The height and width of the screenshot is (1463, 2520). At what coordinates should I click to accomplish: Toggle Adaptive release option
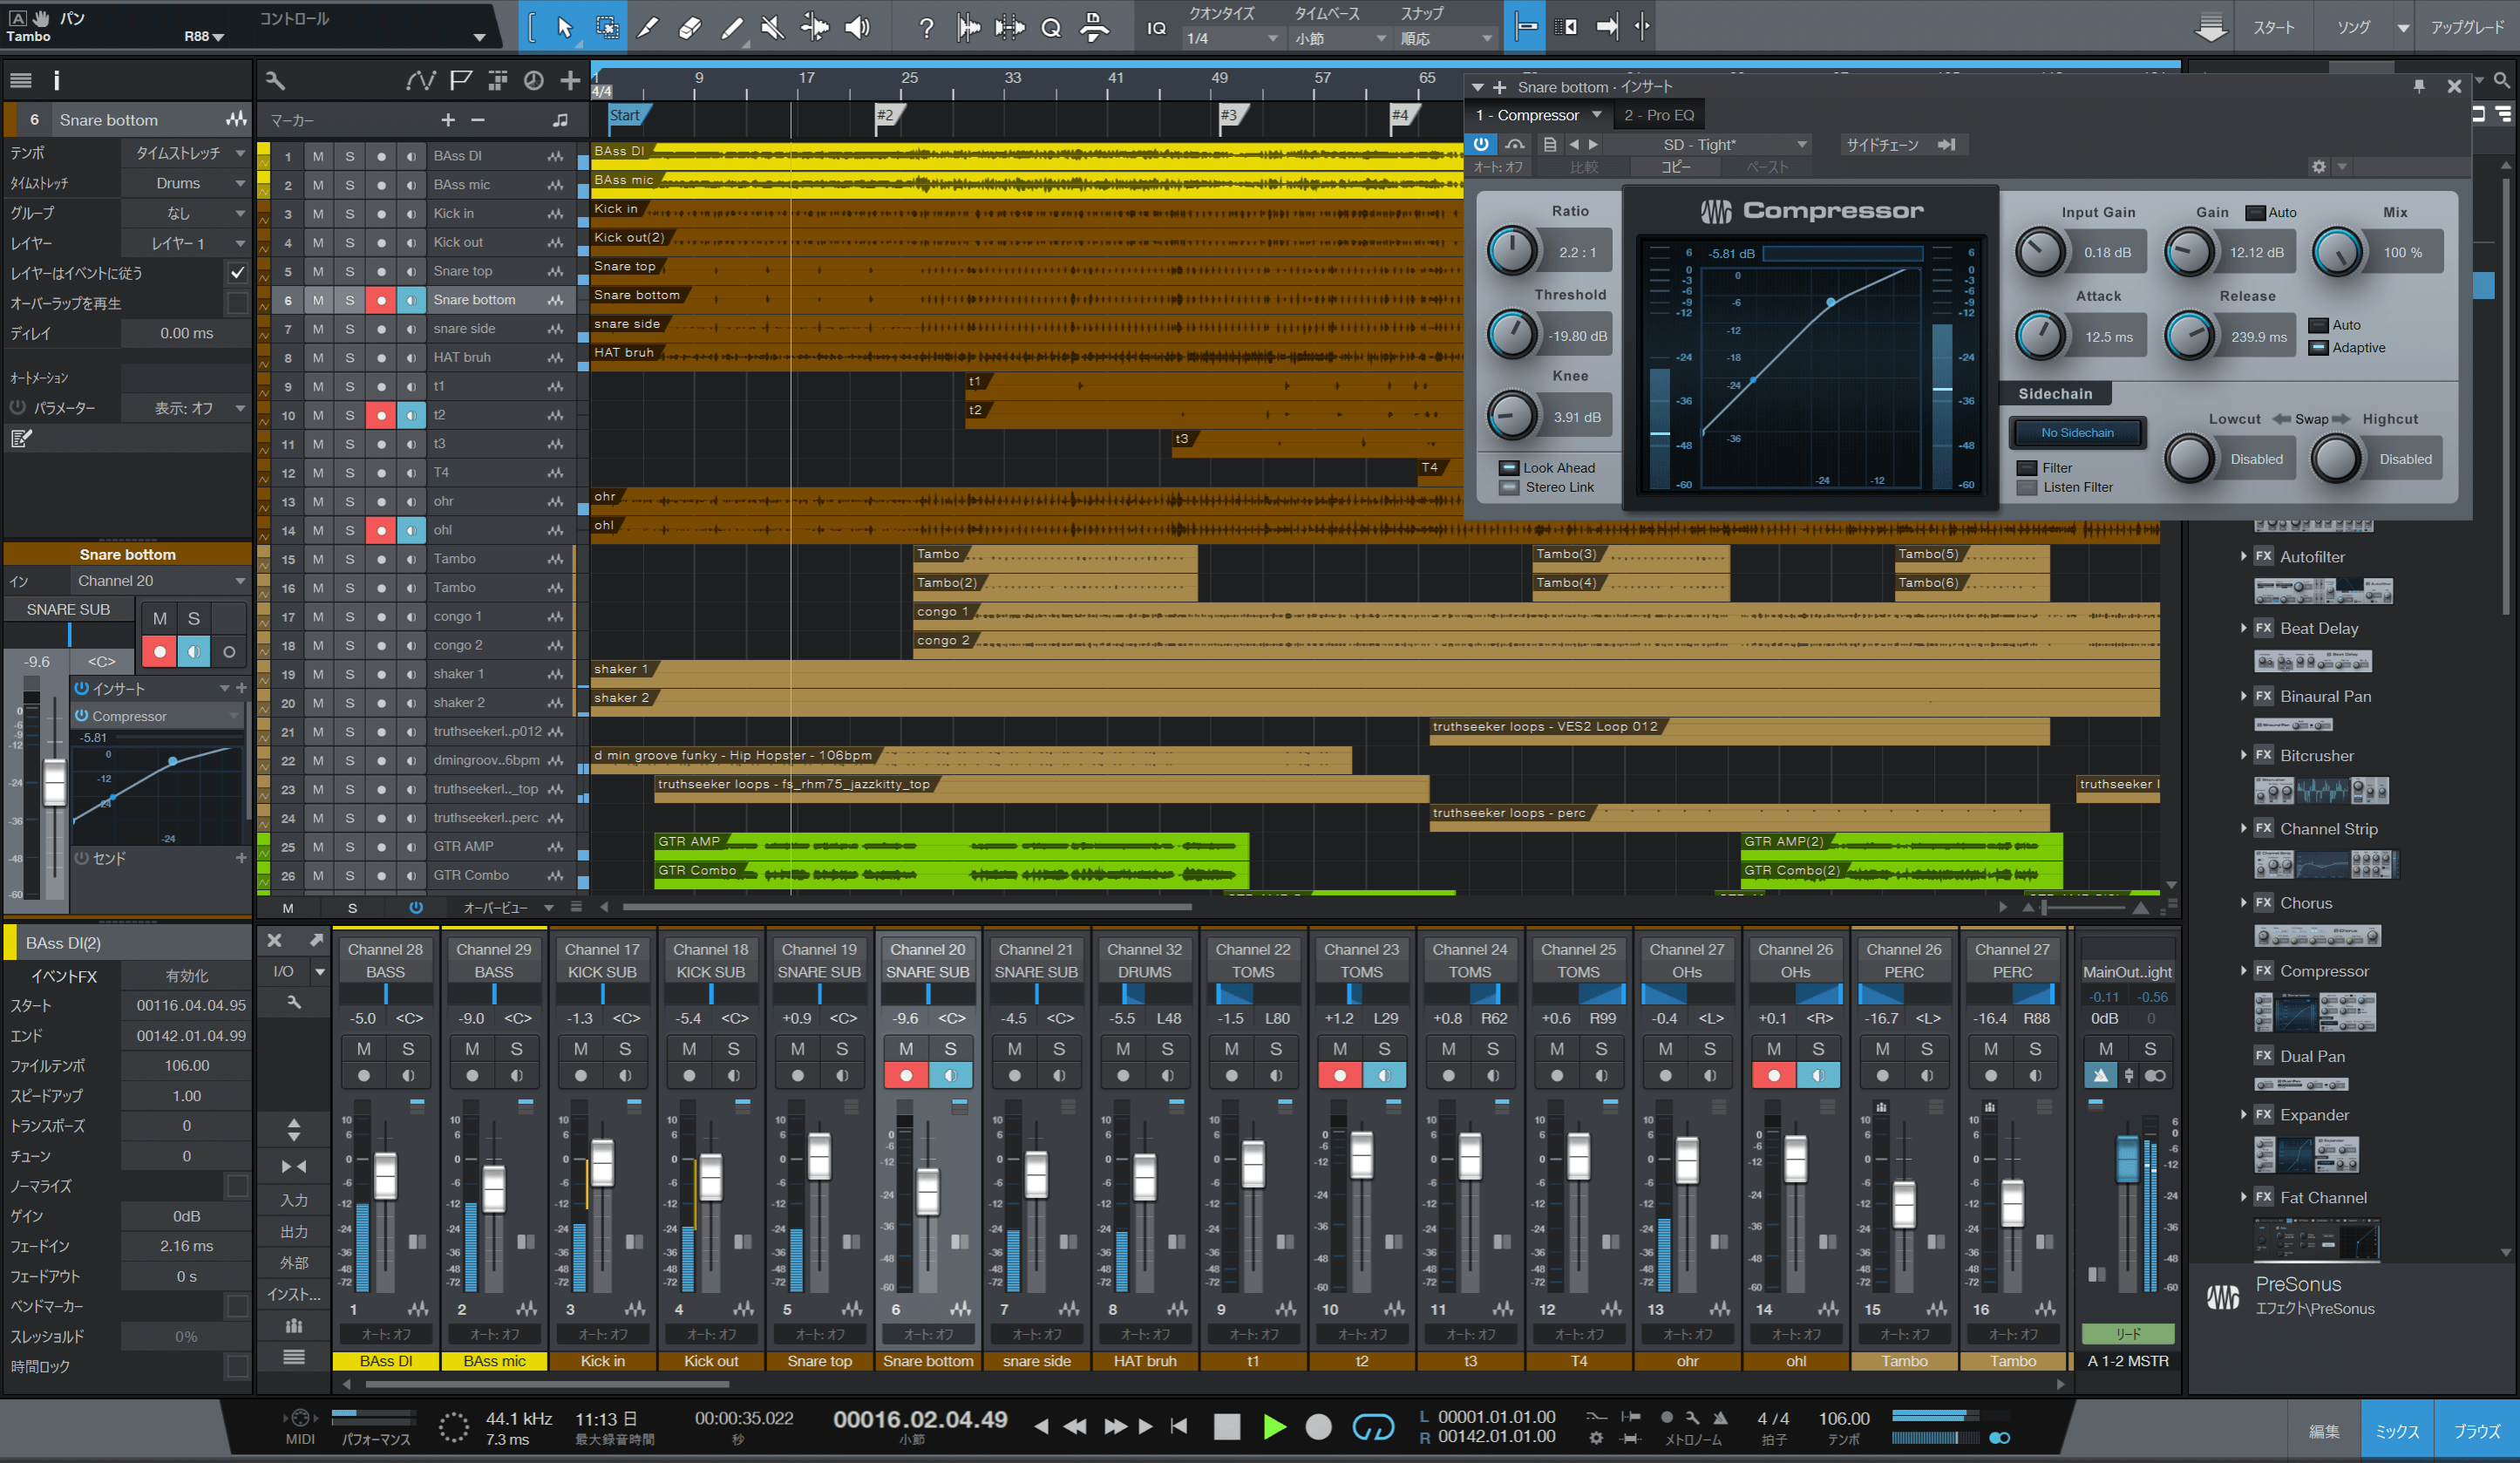point(2318,348)
